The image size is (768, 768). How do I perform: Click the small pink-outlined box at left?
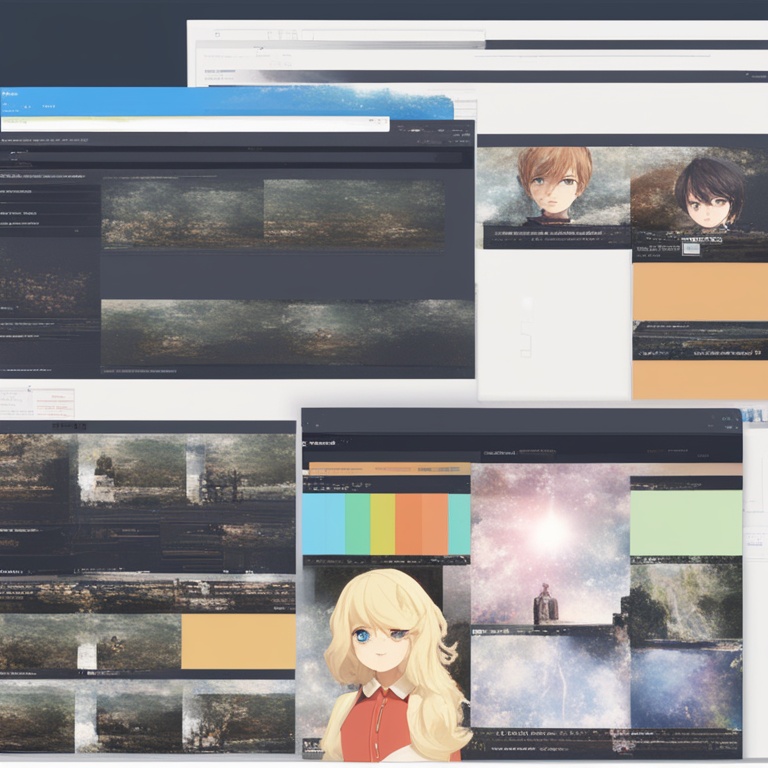(x=55, y=403)
